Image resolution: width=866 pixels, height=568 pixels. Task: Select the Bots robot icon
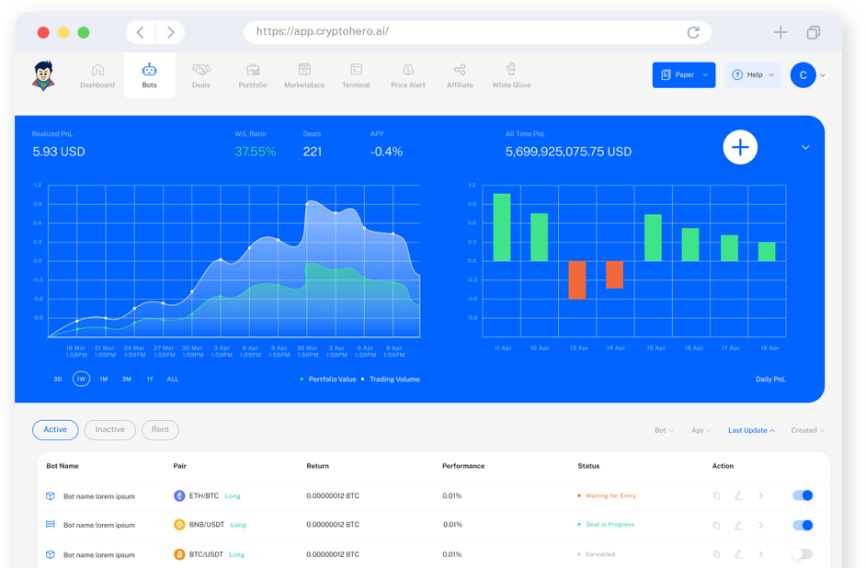click(149, 70)
